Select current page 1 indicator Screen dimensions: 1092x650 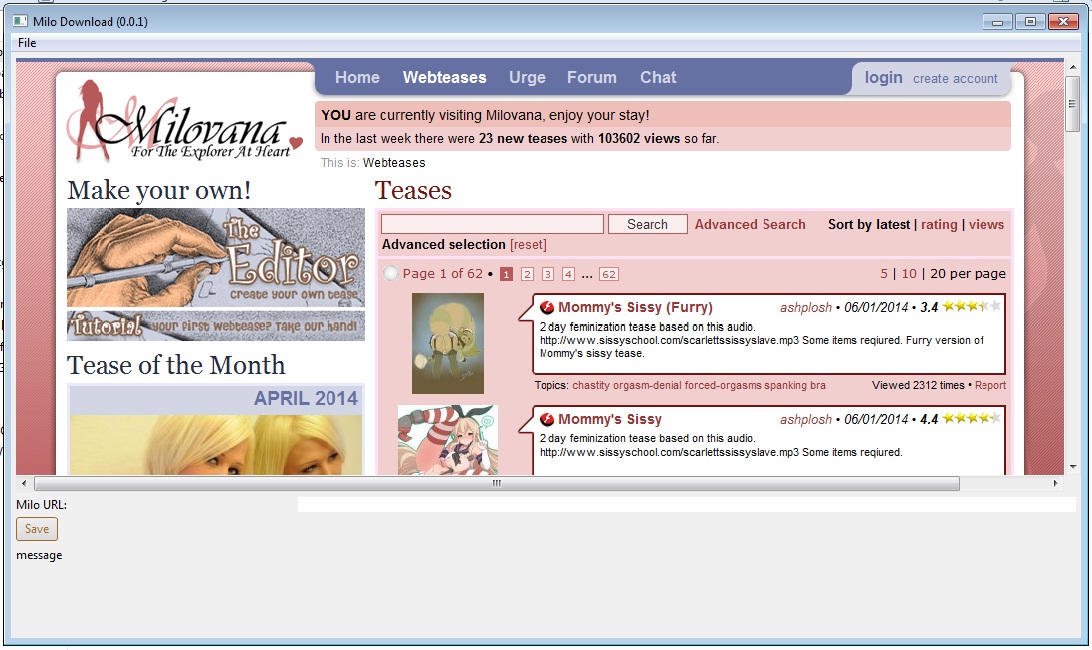506,274
